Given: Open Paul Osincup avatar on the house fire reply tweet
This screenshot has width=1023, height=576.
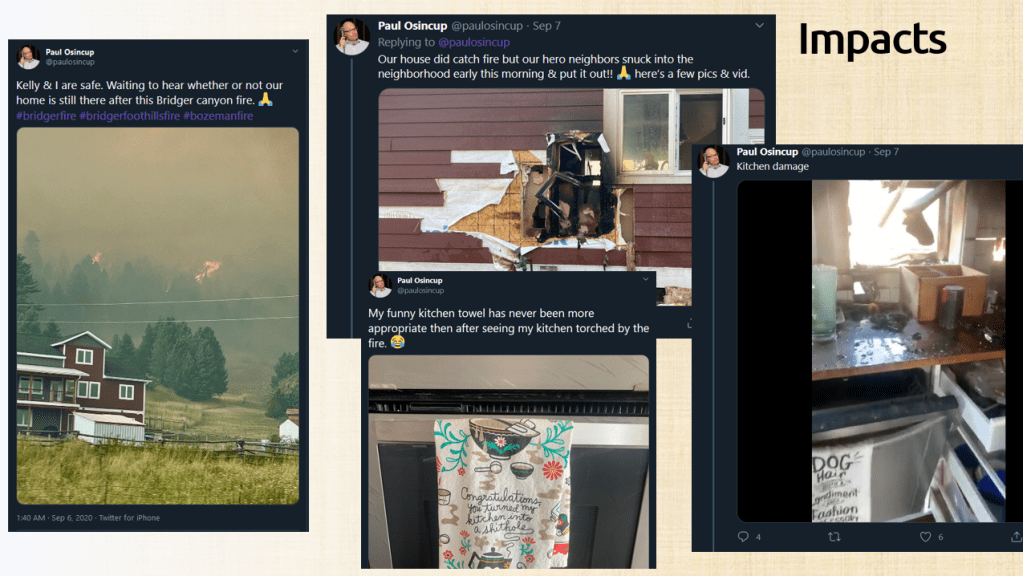Looking at the screenshot, I should [352, 37].
